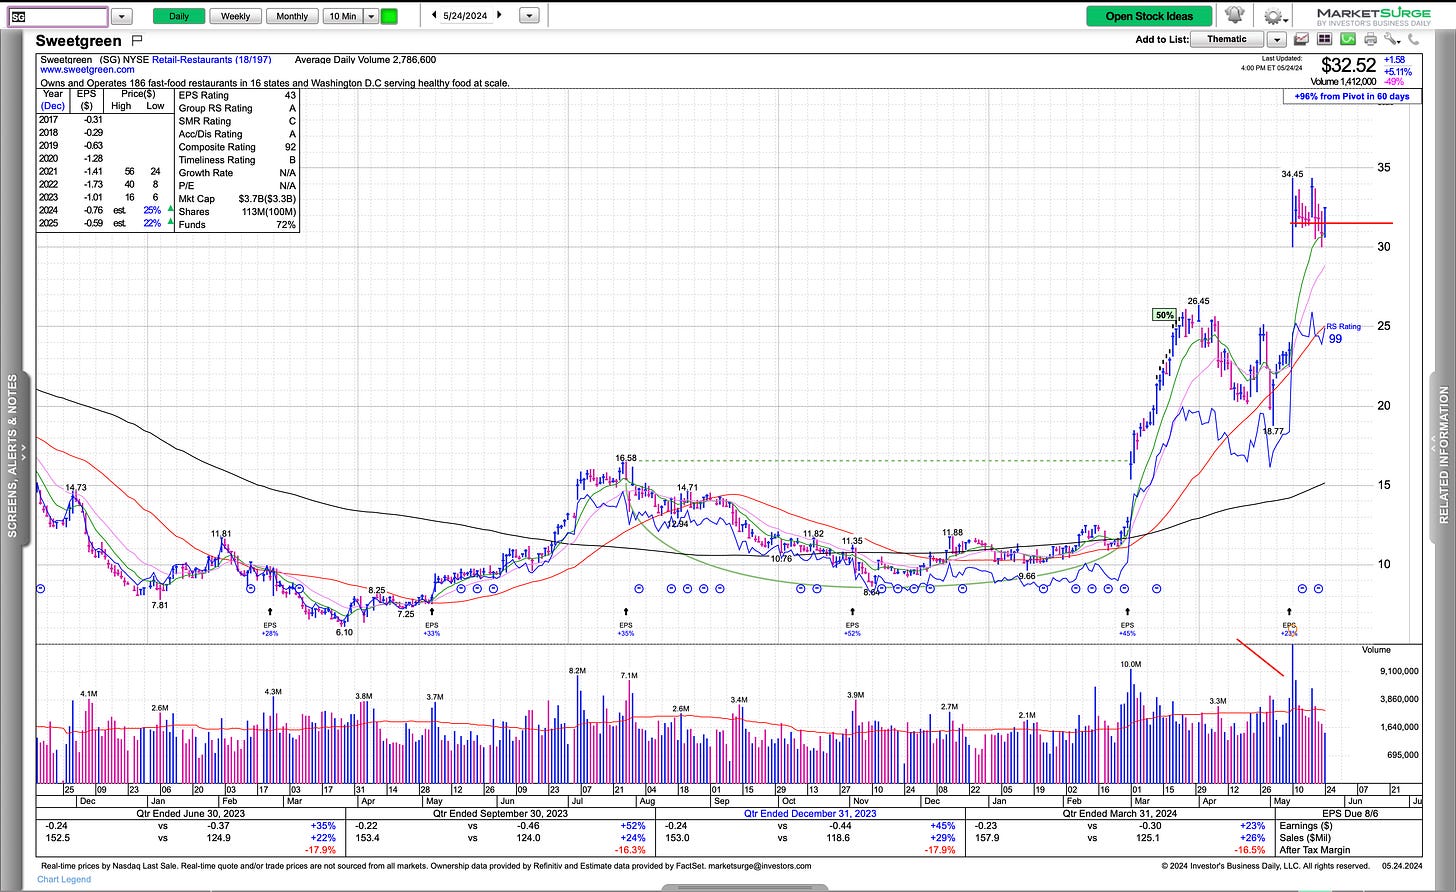Image resolution: width=1456 pixels, height=892 pixels.
Task: Click the 5/24/2024 date field
Action: [467, 15]
